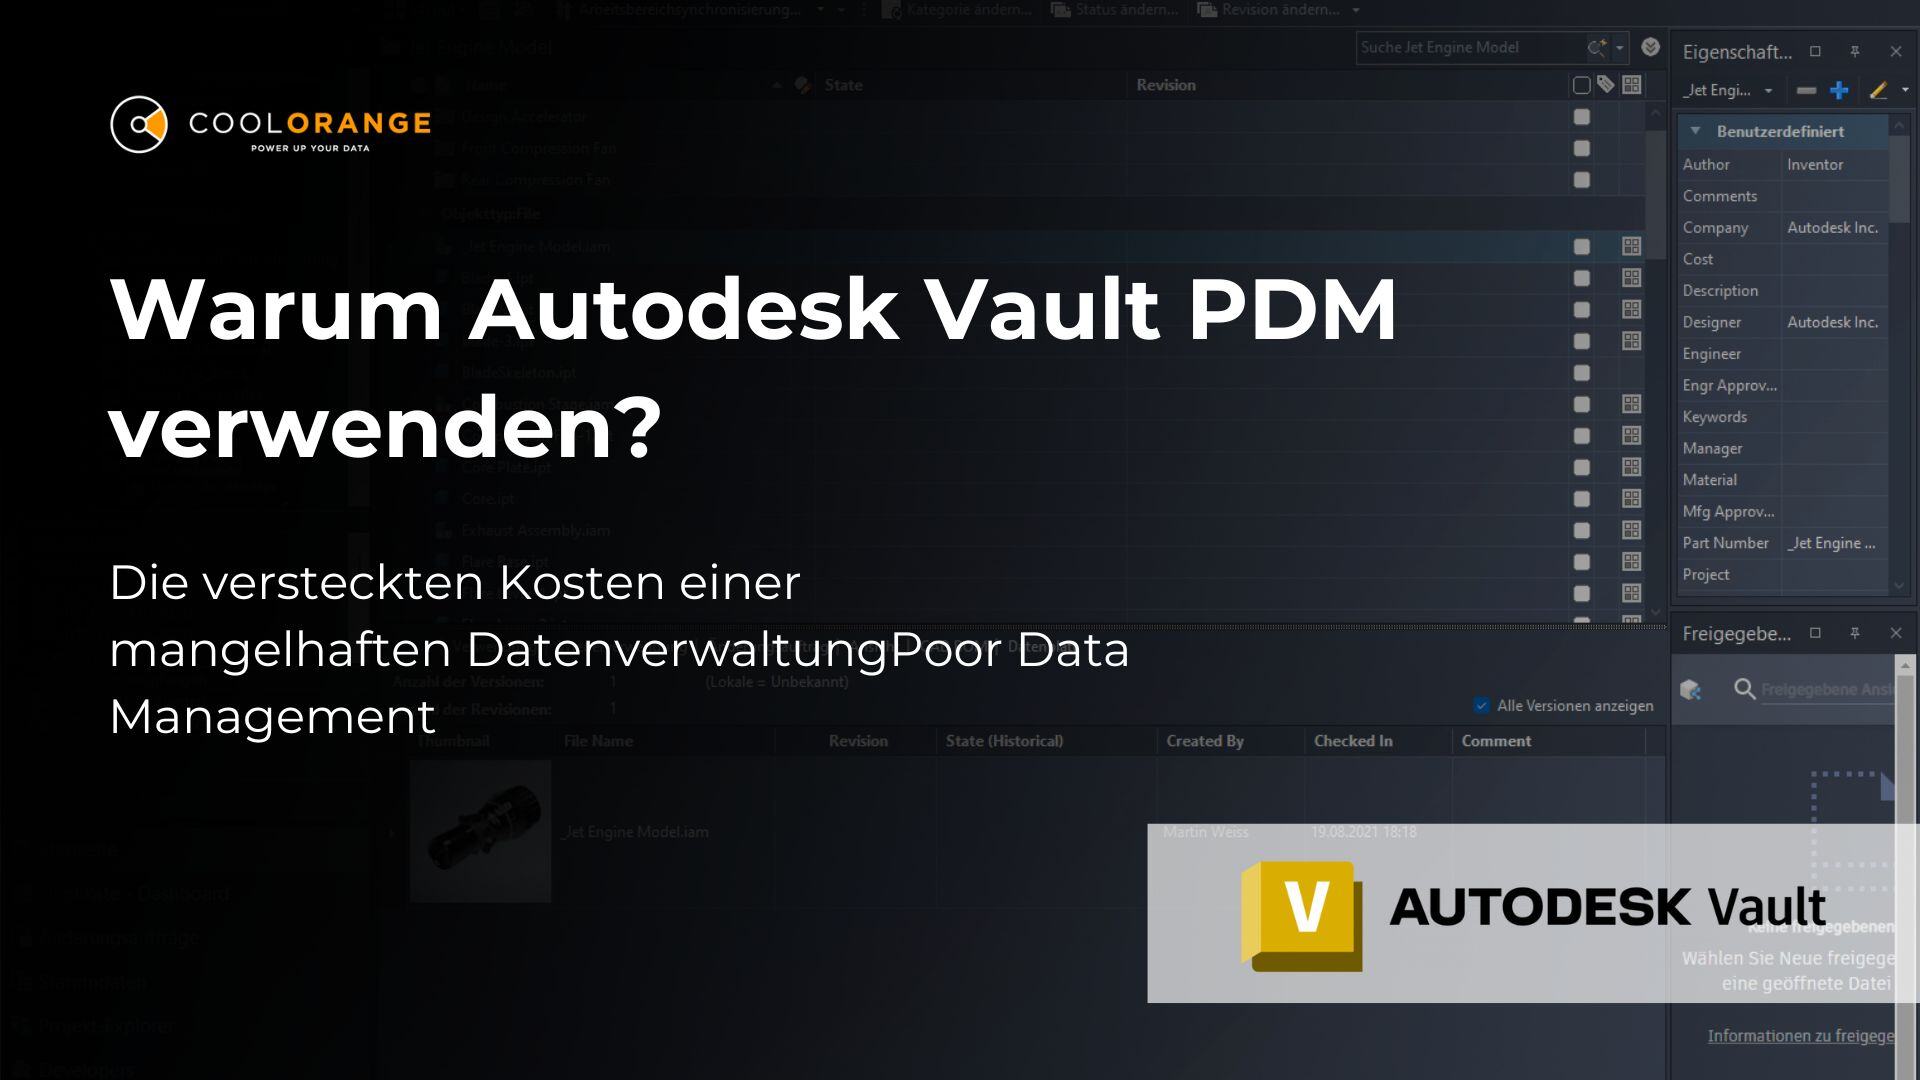Viewport: 1920px width, 1080px height.
Task: Expand the Benutzerdefiniert properties section
Action: pyautogui.click(x=1696, y=131)
